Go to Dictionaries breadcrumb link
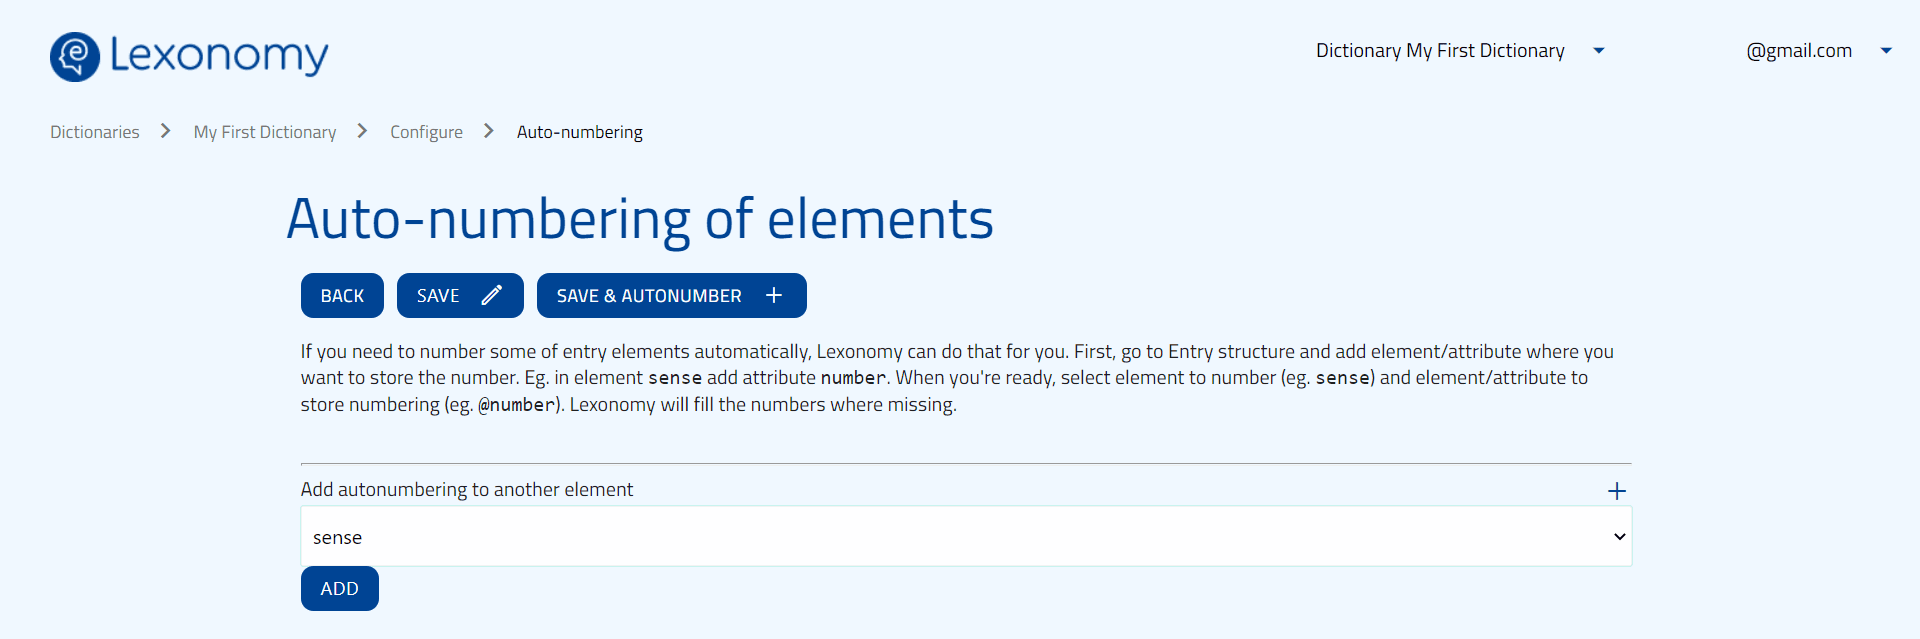 95,132
